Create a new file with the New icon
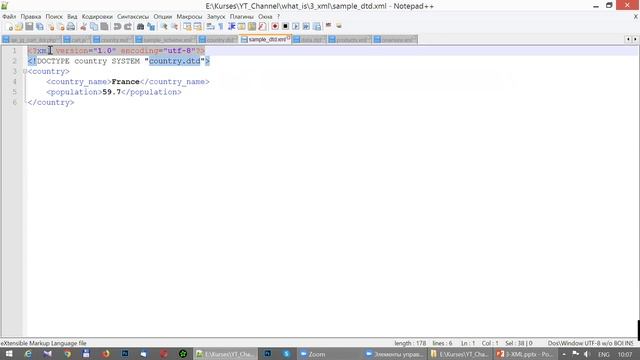 (x=9, y=27)
